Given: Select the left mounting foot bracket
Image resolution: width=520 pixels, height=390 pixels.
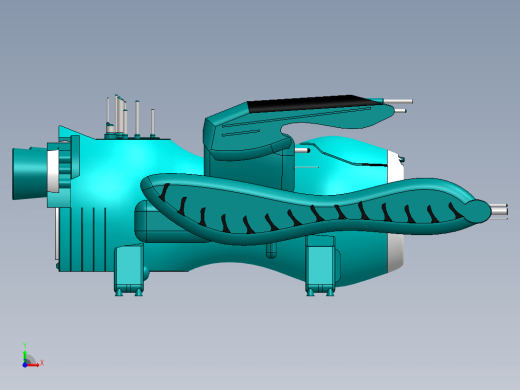Looking at the screenshot, I should click(x=129, y=270).
